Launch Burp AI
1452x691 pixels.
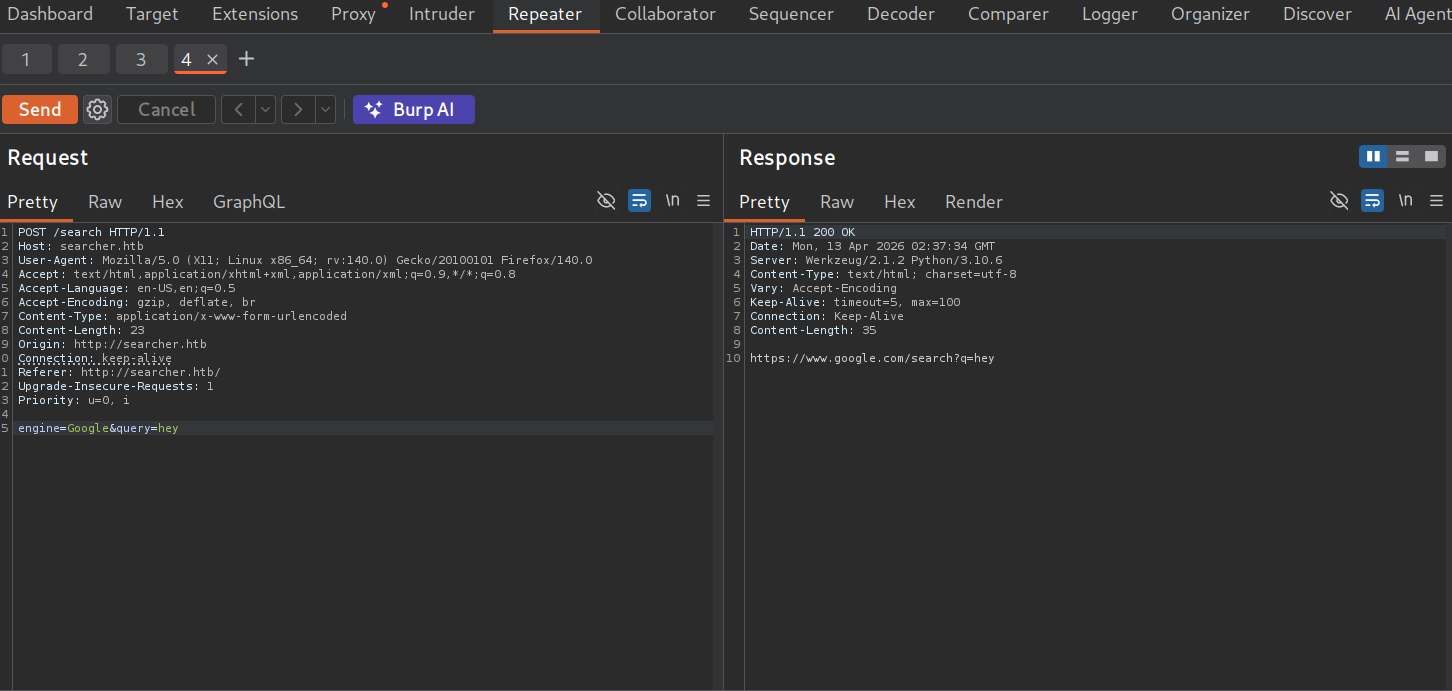[414, 110]
